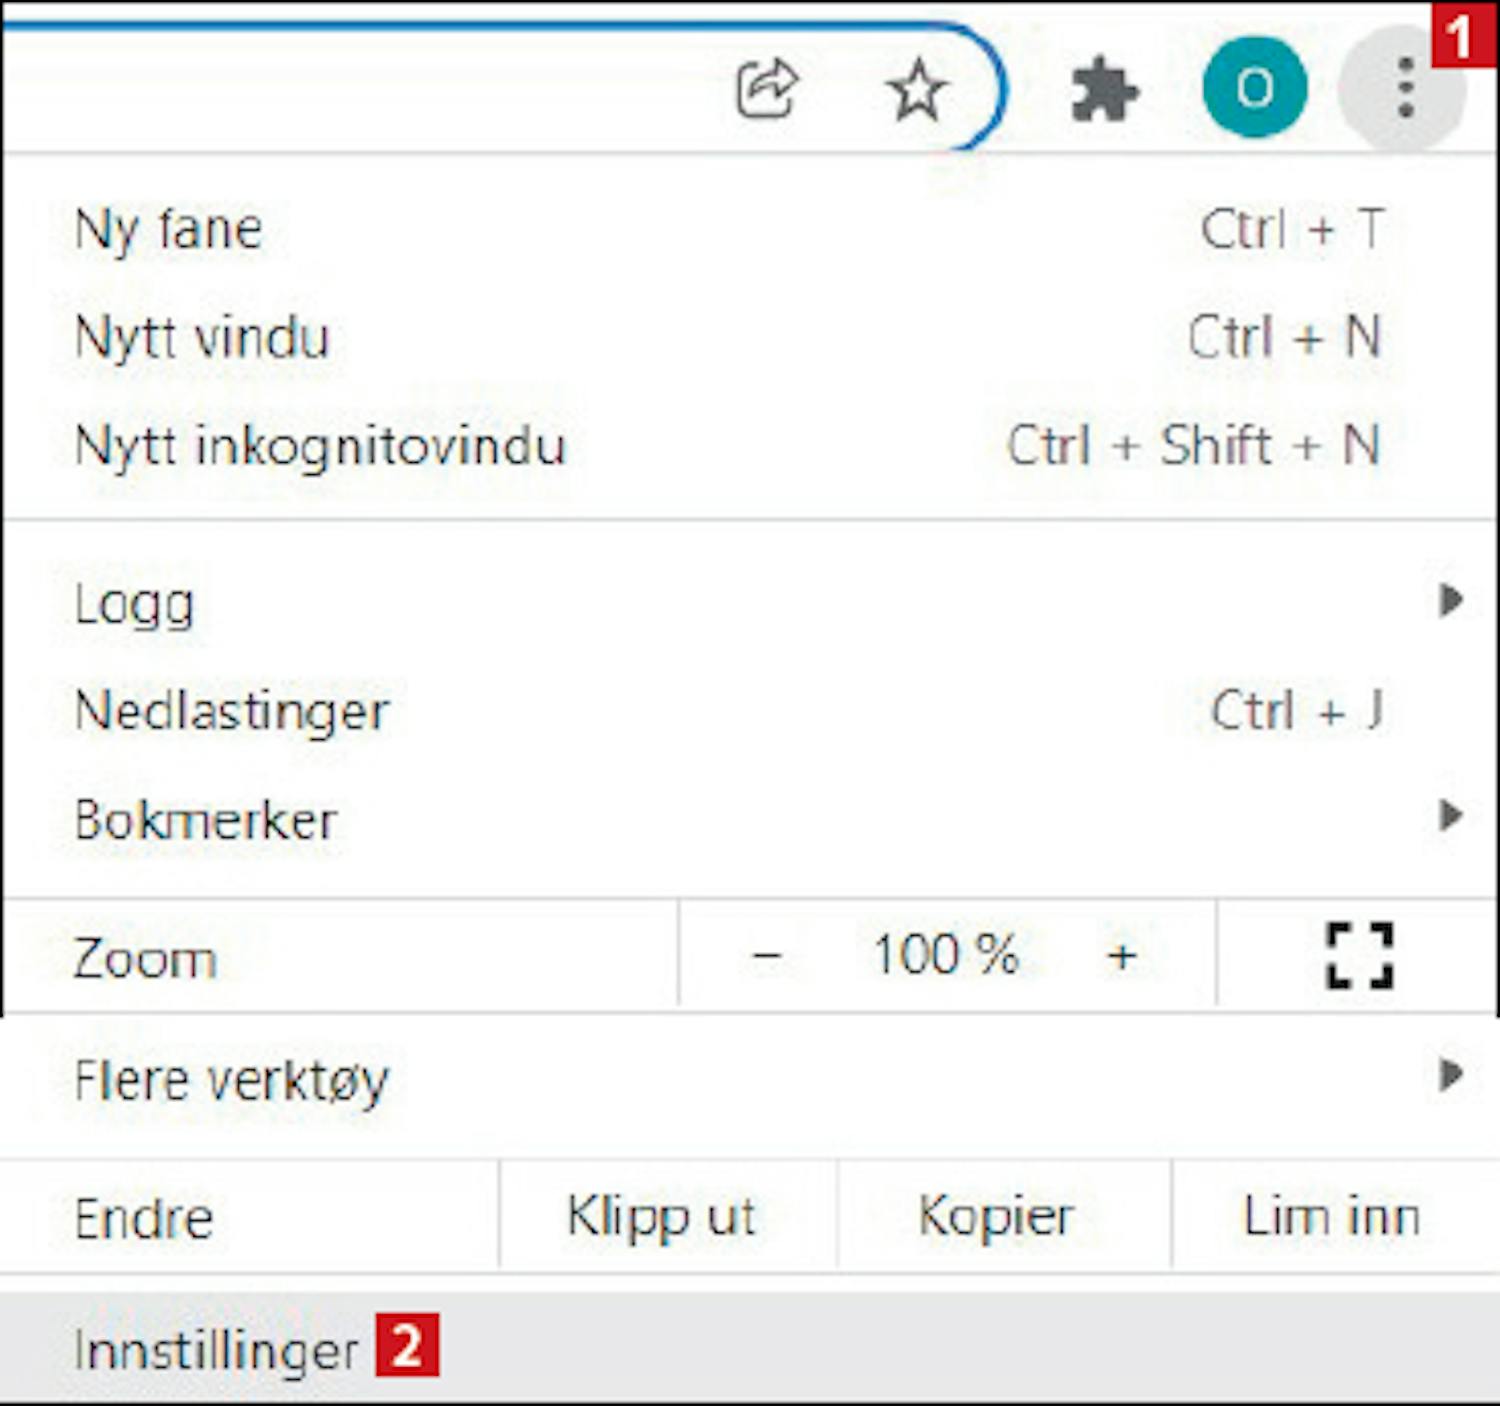Bookmark this page with the star icon
1500x1406 pixels.
tap(916, 90)
